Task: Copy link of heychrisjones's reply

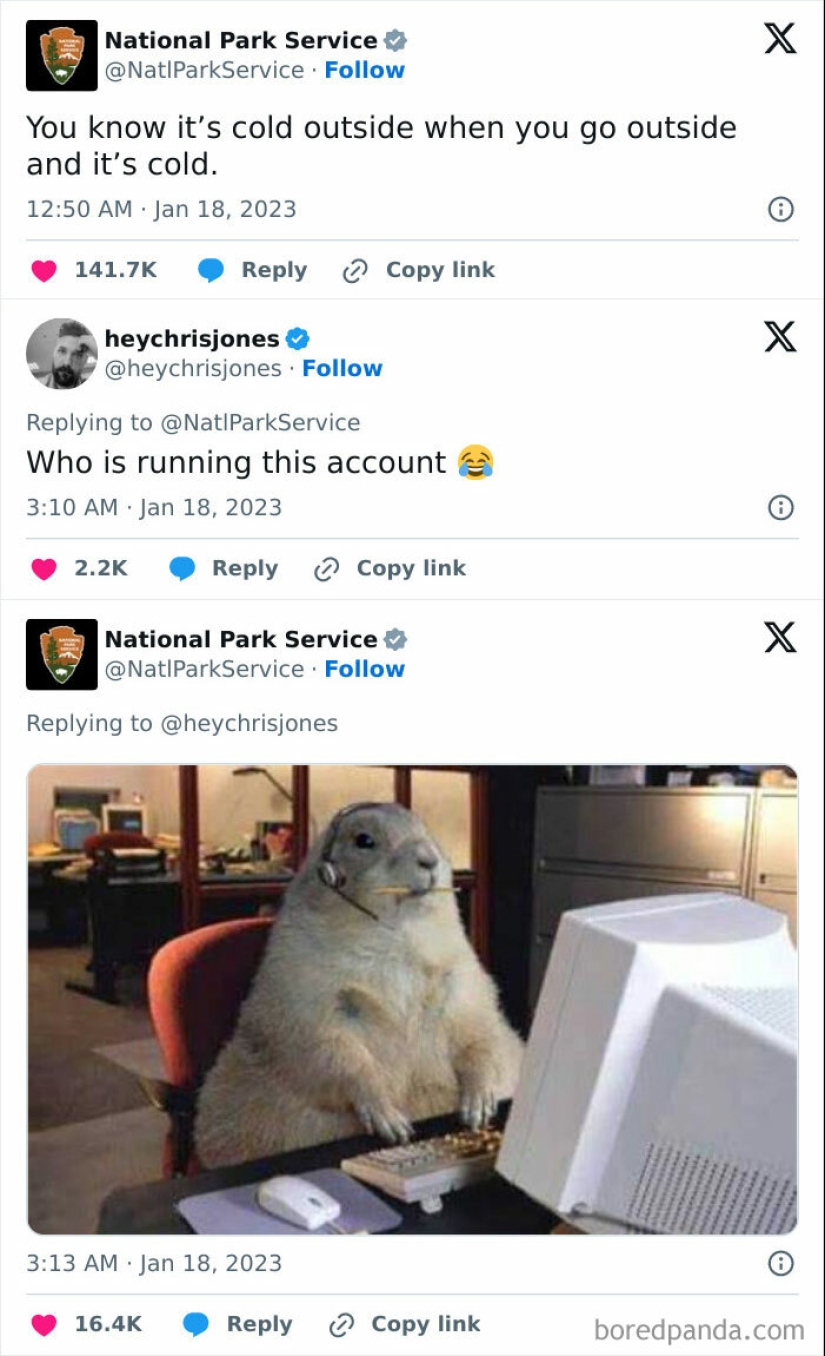Action: [390, 569]
